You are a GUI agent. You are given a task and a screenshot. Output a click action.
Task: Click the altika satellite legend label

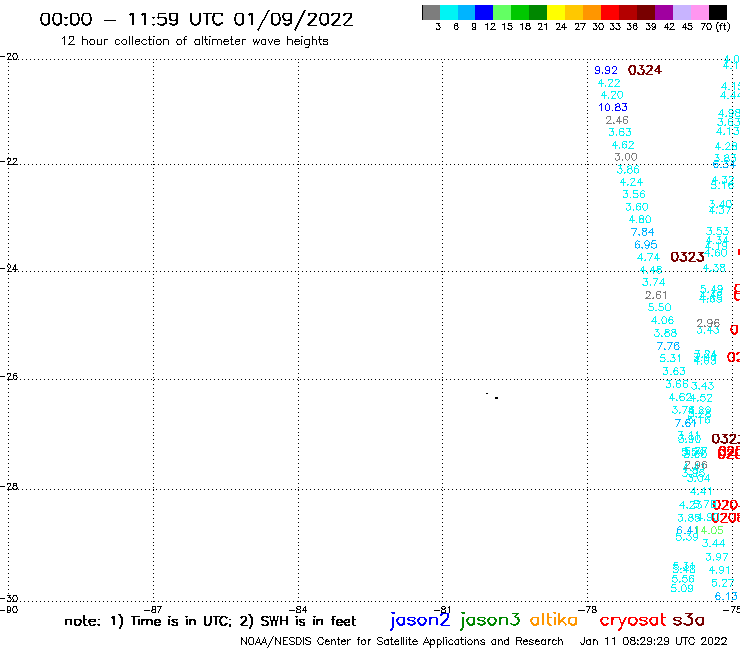(x=554, y=620)
